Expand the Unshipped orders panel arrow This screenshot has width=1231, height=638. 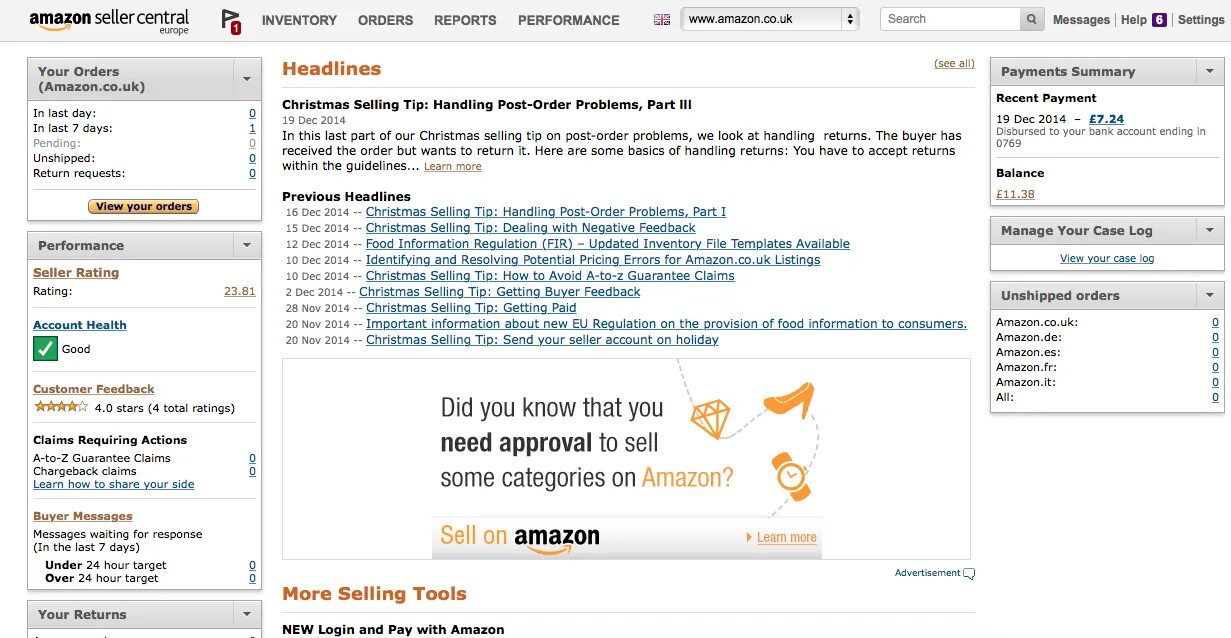tap(1209, 295)
